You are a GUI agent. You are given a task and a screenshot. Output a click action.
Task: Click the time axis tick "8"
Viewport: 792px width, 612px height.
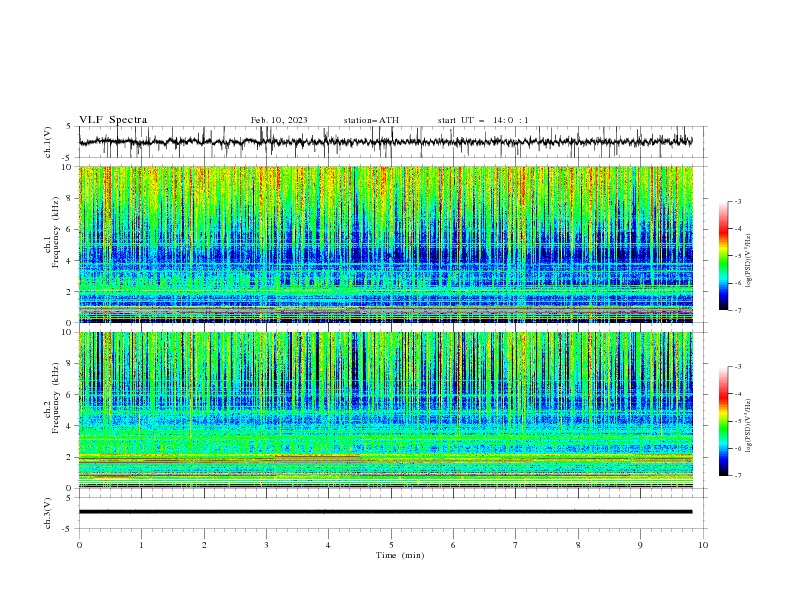[x=578, y=545]
